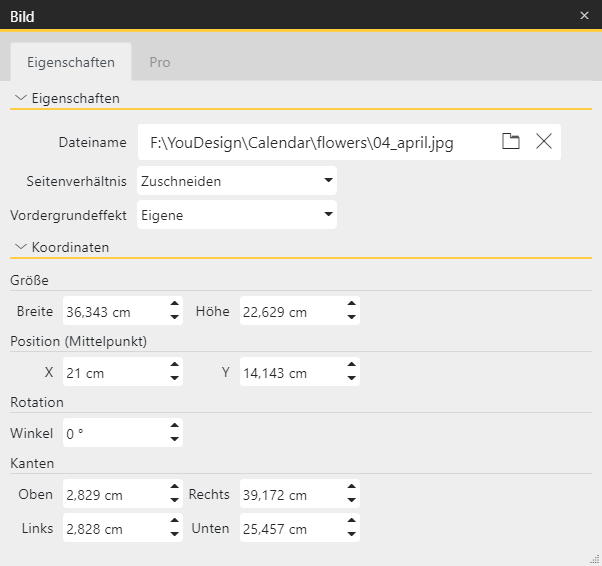602x566 pixels.
Task: Increase the Winkel rotation value
Action: click(175, 427)
